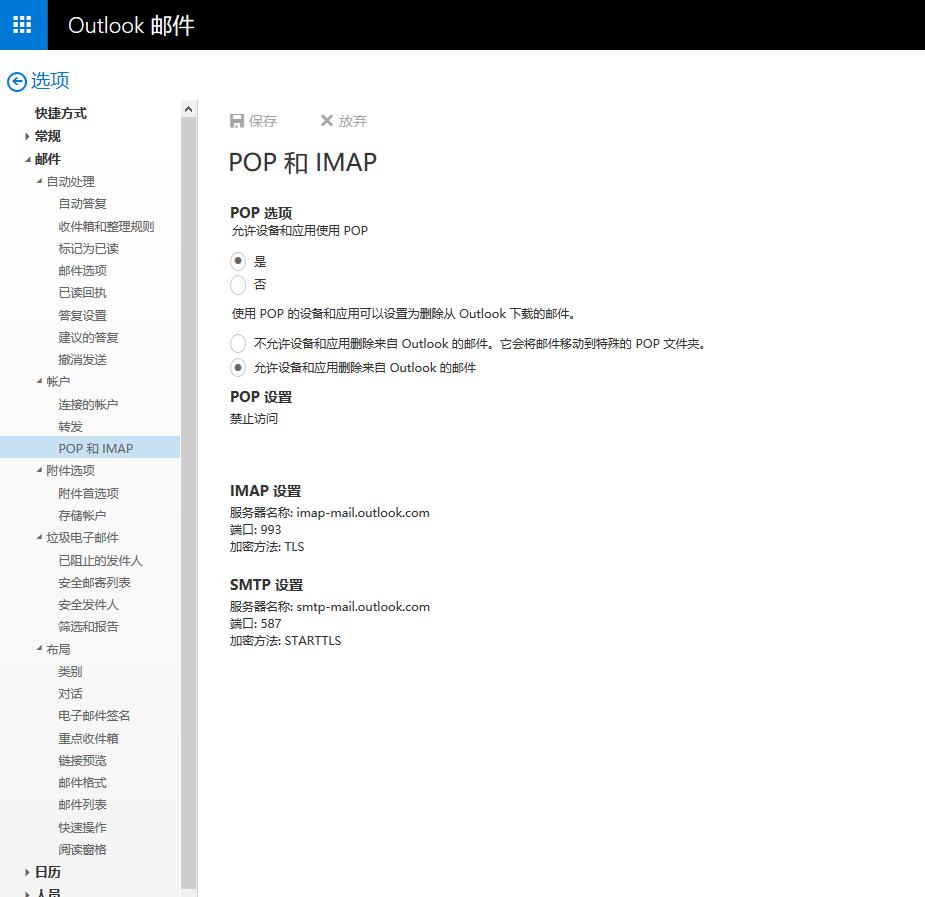
Task: Open the app launcher grid icon
Action: 22,24
